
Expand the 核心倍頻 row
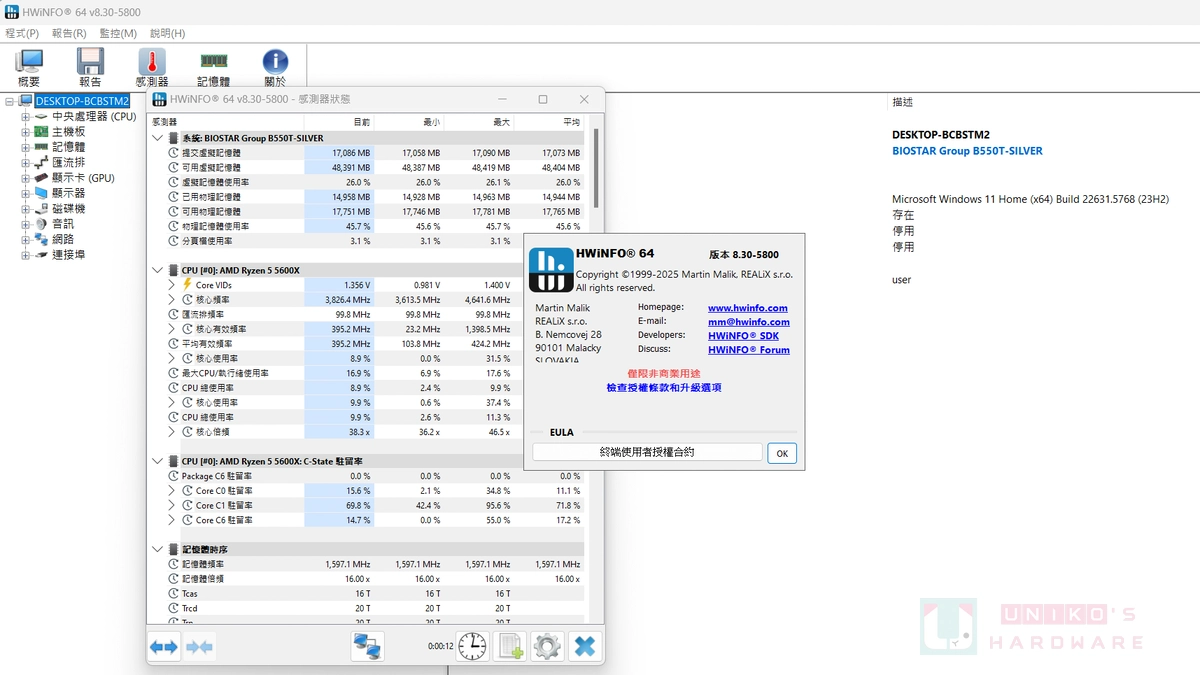tap(173, 432)
